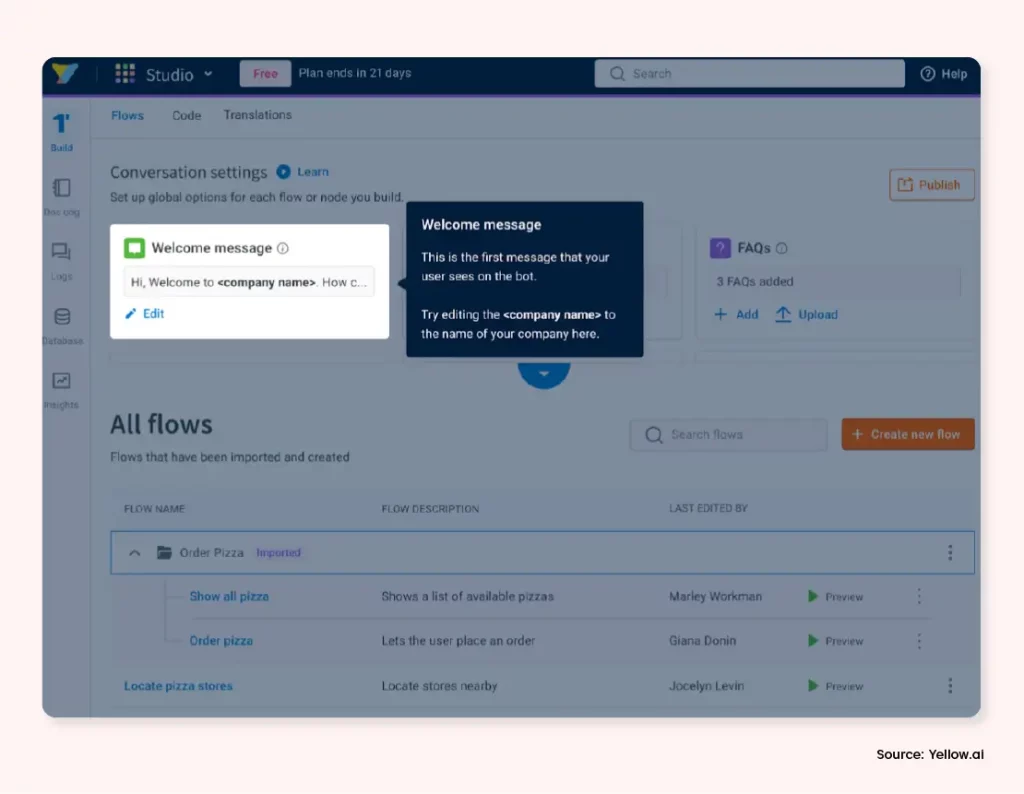Click Create new flow button
Image resolution: width=1024 pixels, height=794 pixels.
[x=908, y=434]
